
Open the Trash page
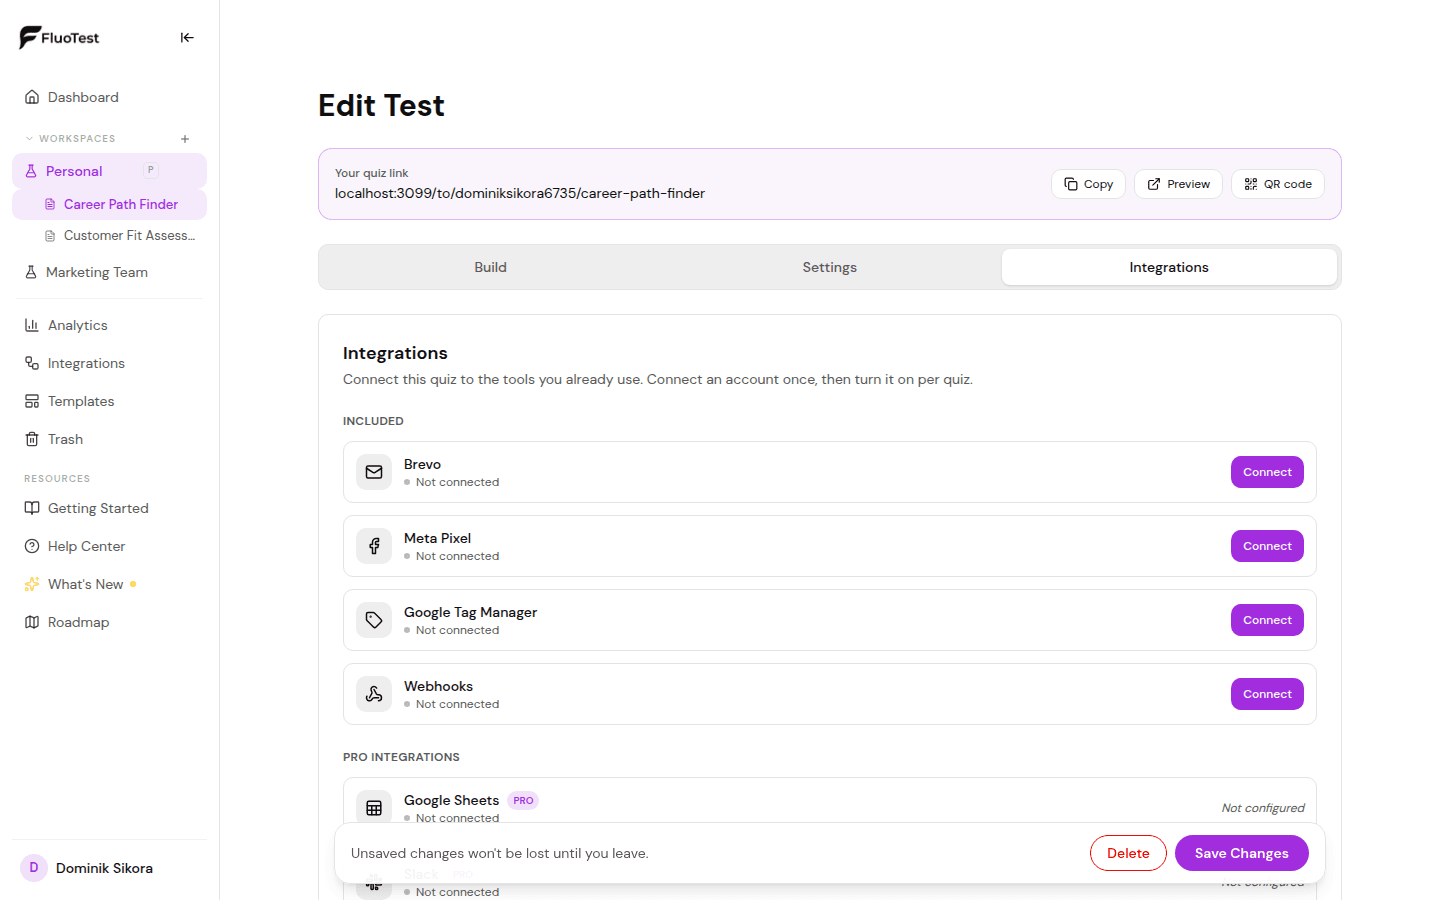tap(109, 439)
